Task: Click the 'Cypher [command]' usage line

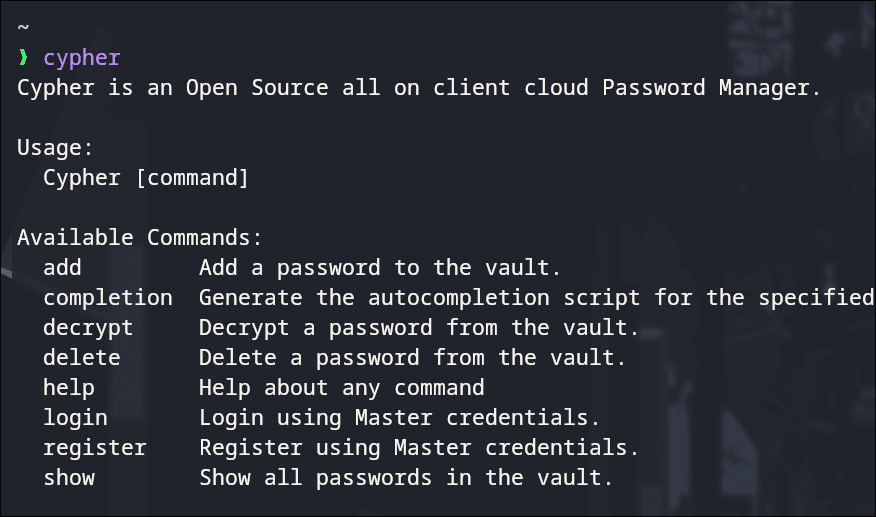Action: click(x=146, y=178)
